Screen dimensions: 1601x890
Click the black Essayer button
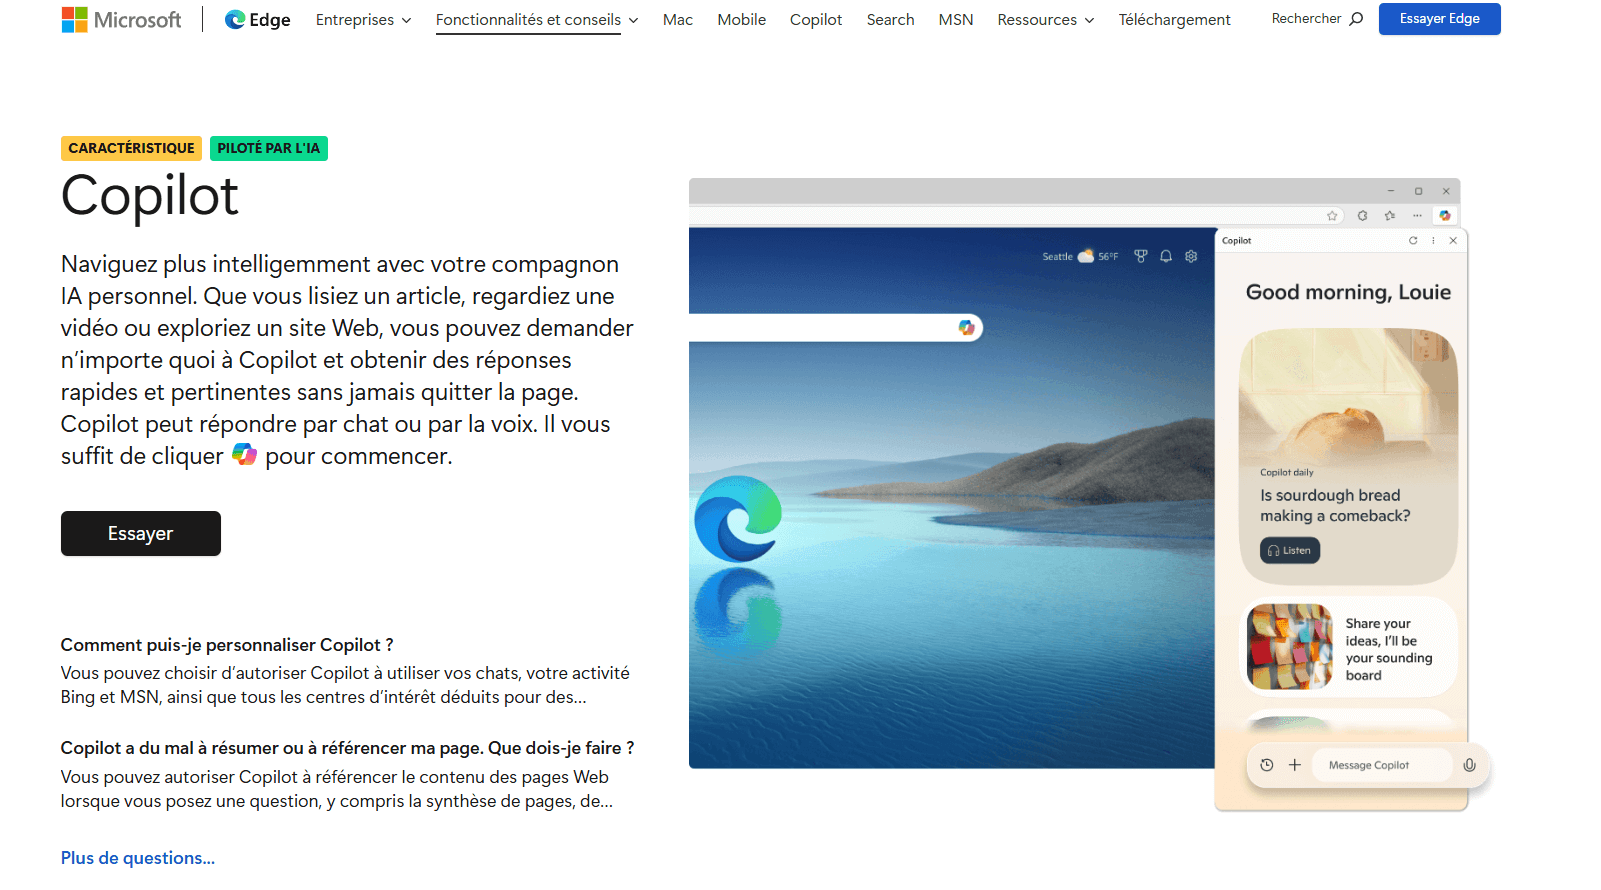click(141, 534)
